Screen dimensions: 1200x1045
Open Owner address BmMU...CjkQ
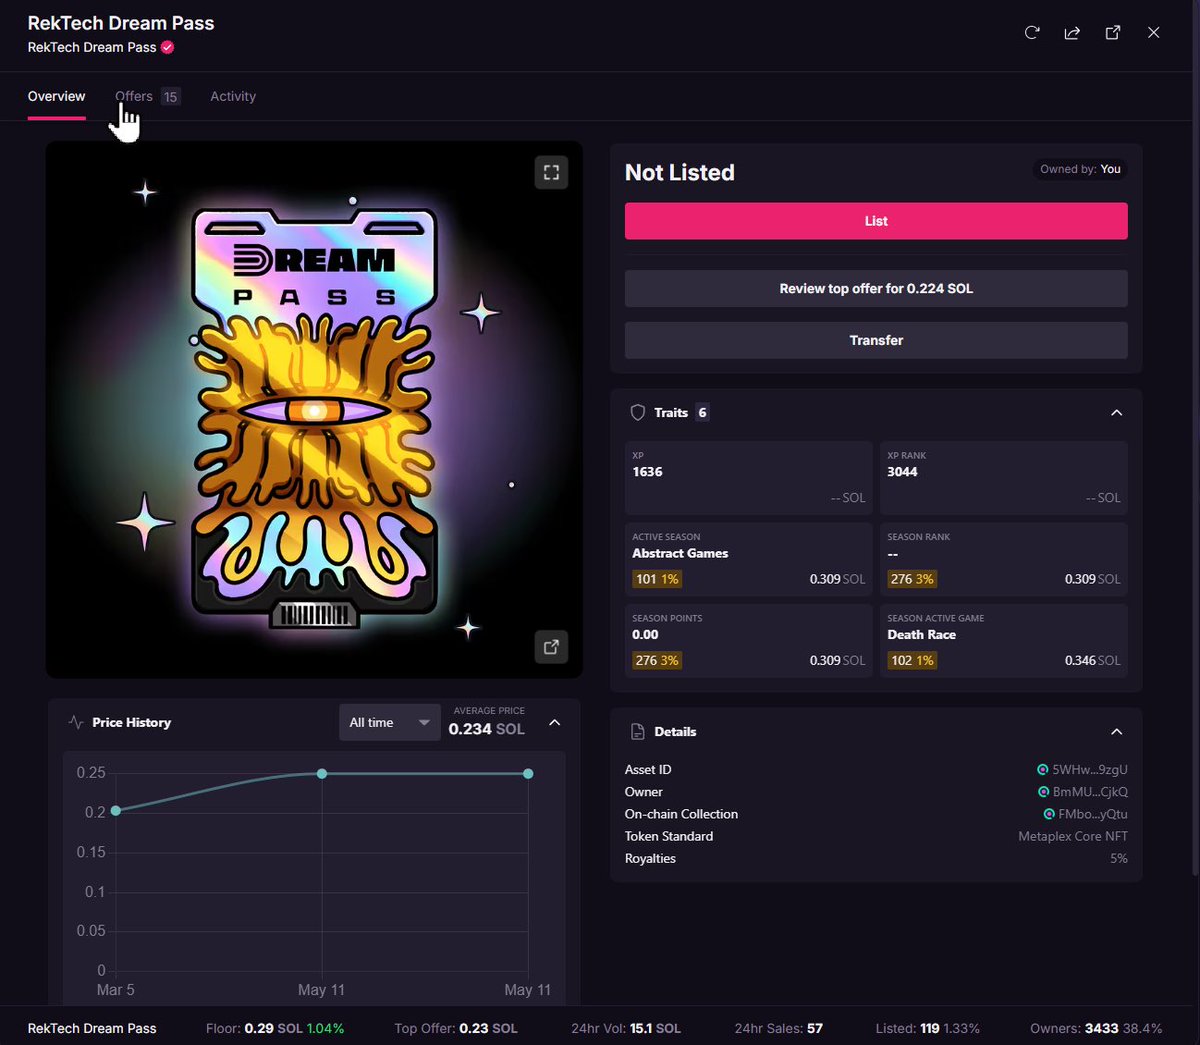click(1090, 792)
